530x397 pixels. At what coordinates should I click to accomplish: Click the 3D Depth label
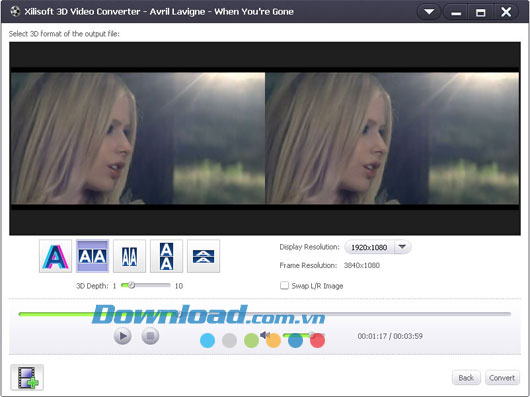[x=92, y=286]
